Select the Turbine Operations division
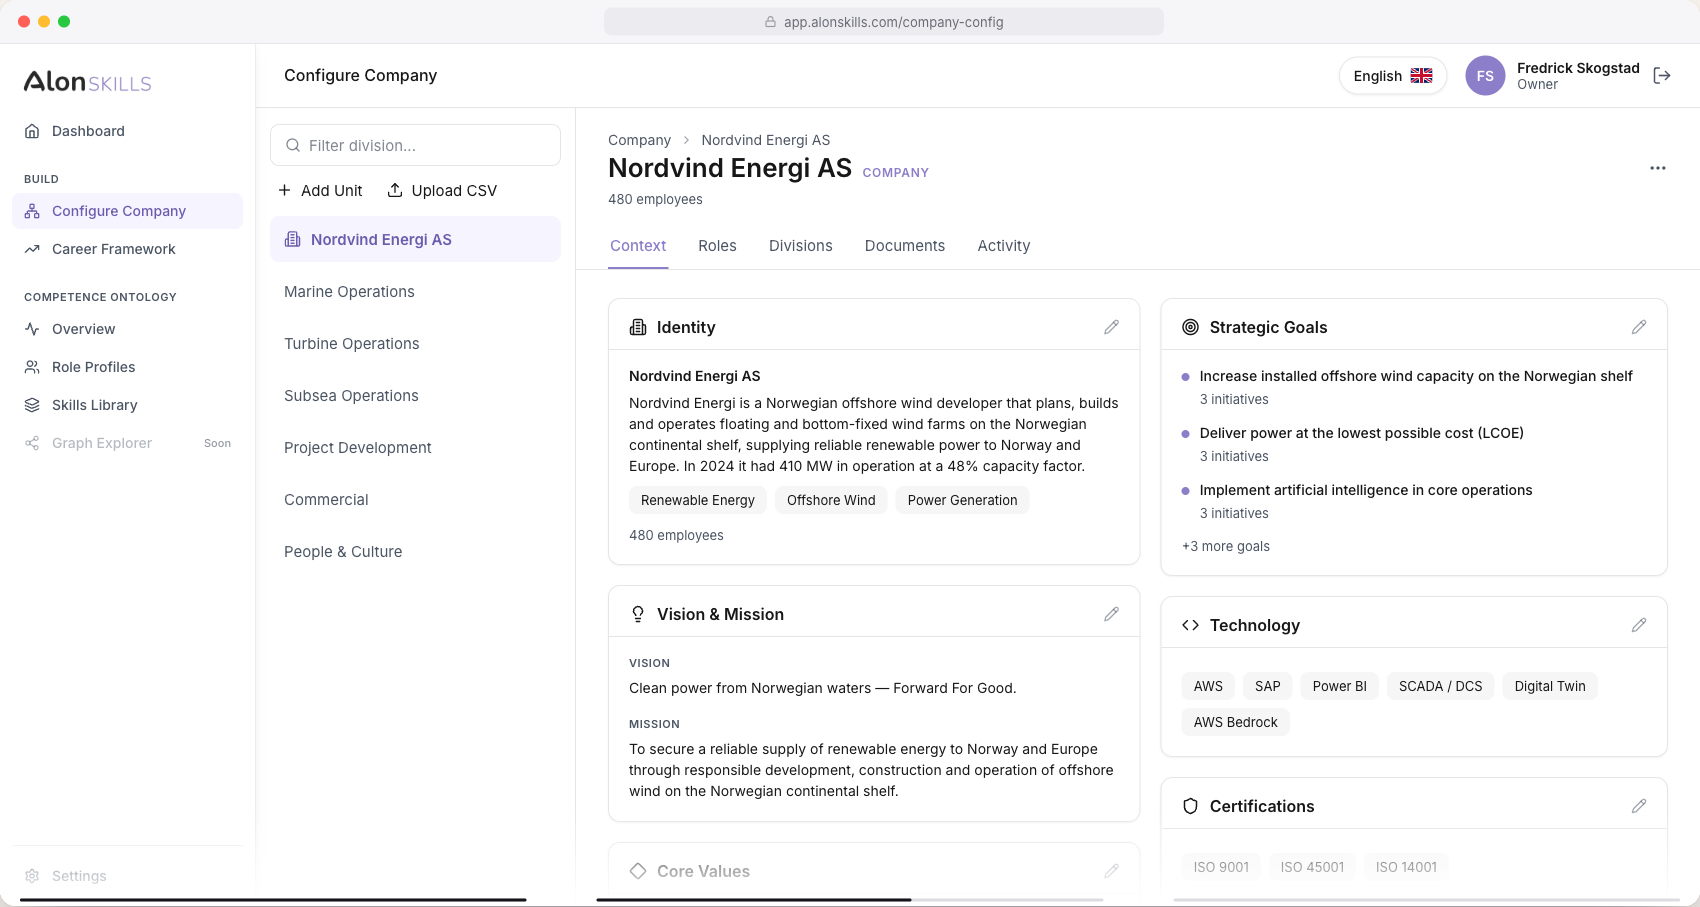This screenshot has width=1700, height=907. (415, 344)
